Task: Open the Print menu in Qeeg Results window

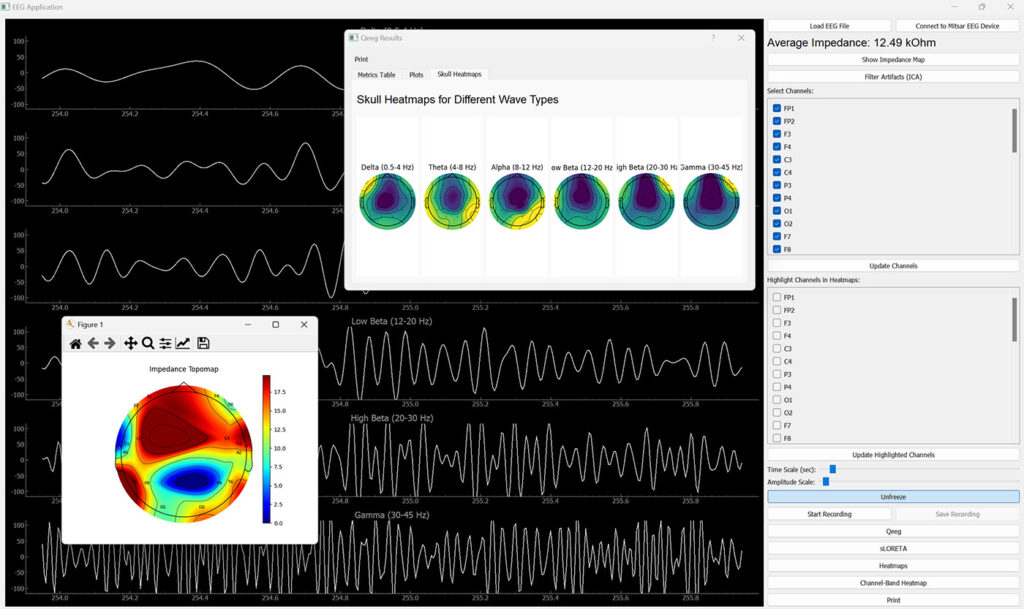Action: (x=361, y=60)
